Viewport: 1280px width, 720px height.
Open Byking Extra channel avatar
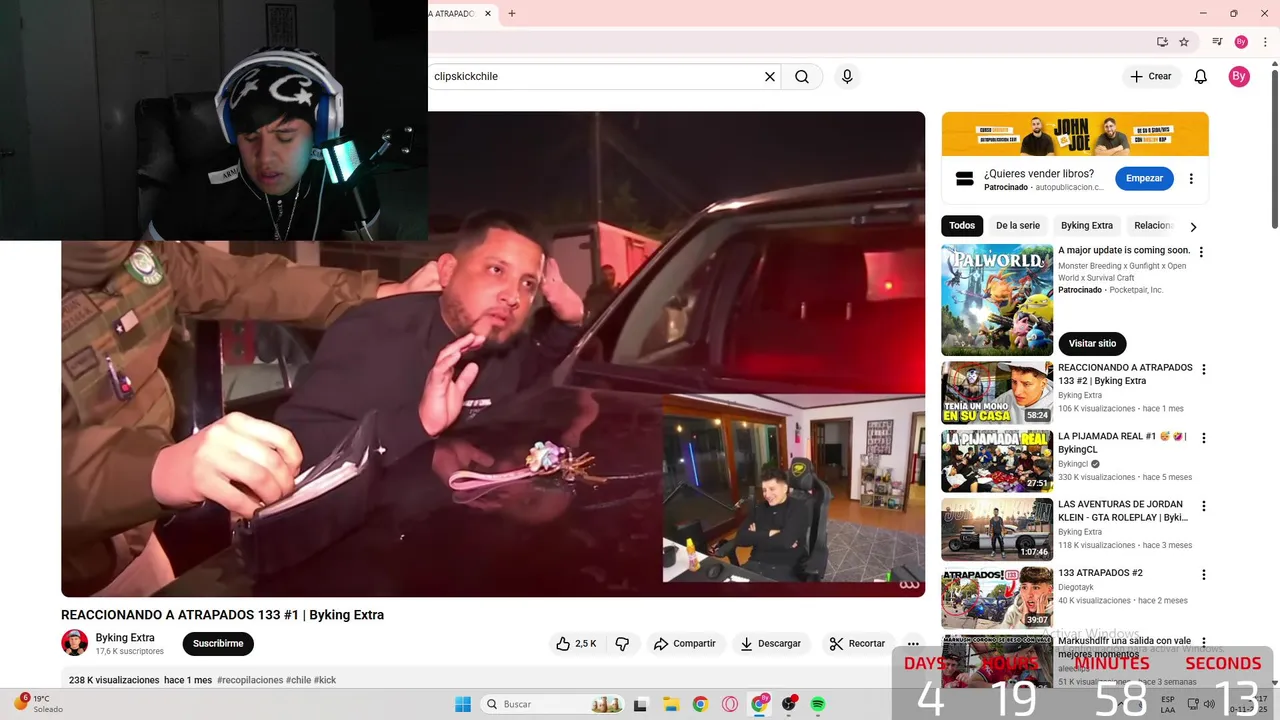75,643
